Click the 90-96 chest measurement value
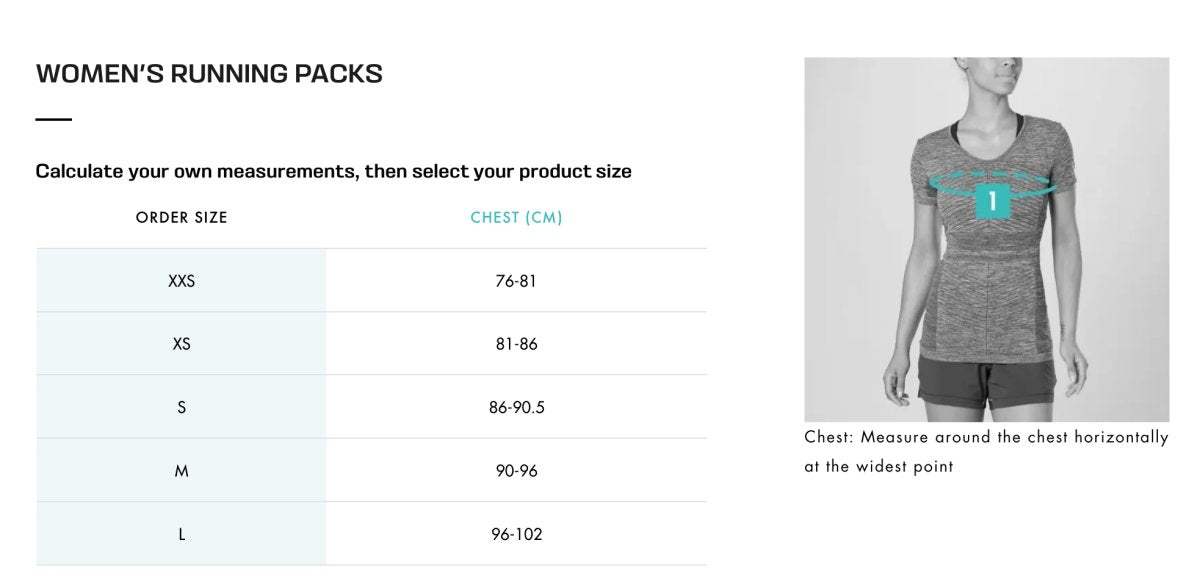Viewport: 1200px width, 576px height. click(516, 471)
